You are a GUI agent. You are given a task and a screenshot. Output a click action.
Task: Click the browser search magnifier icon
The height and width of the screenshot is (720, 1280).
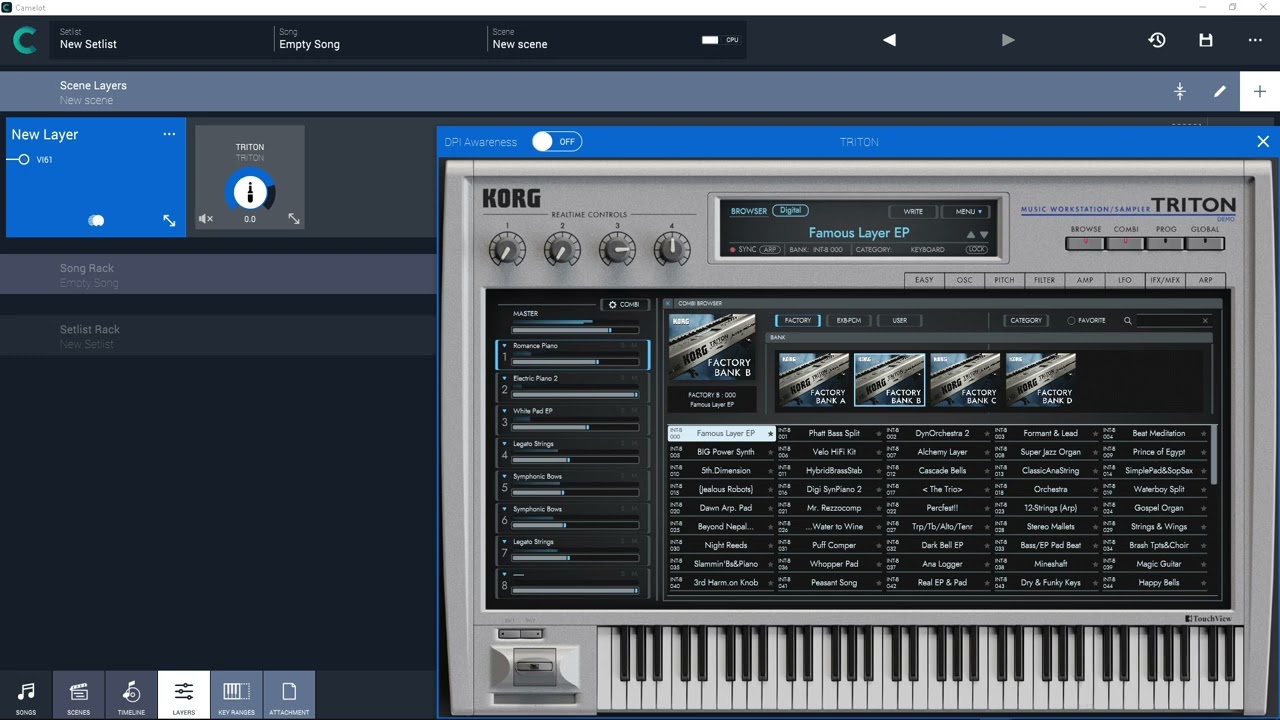click(x=1127, y=321)
